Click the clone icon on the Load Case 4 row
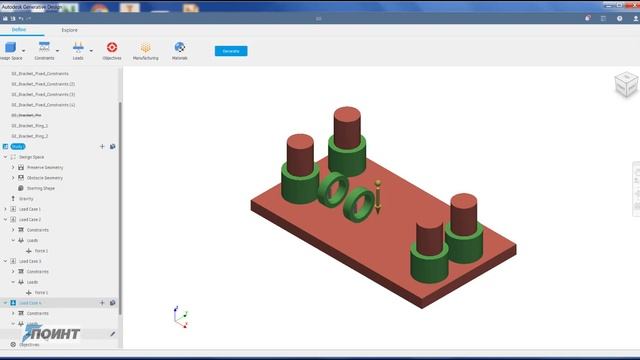Image resolution: width=640 pixels, height=360 pixels. tap(113, 303)
